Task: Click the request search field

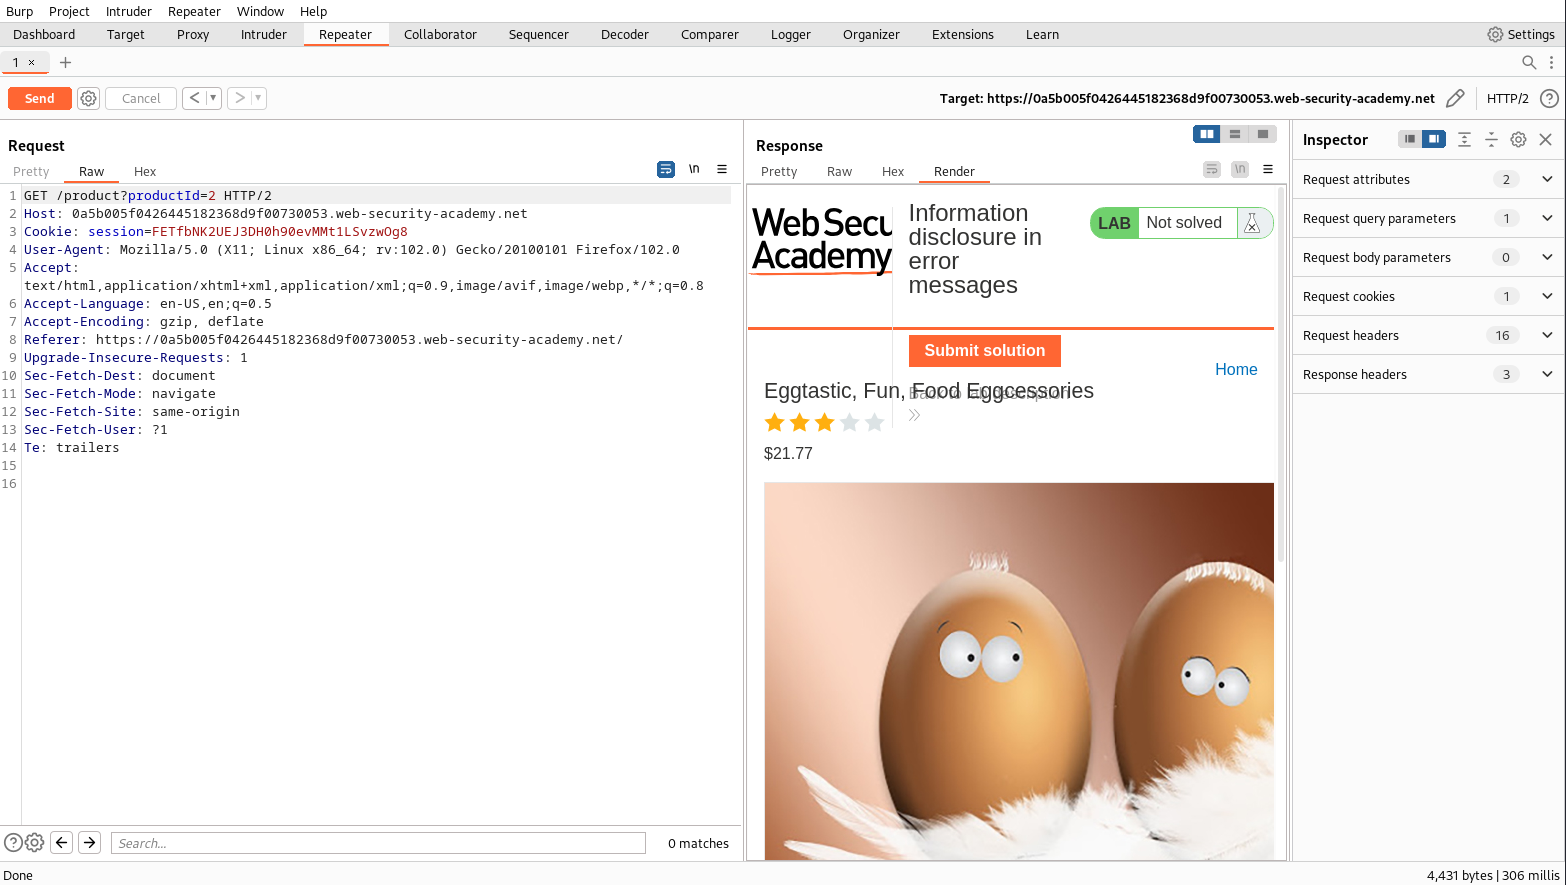Action: (x=378, y=843)
